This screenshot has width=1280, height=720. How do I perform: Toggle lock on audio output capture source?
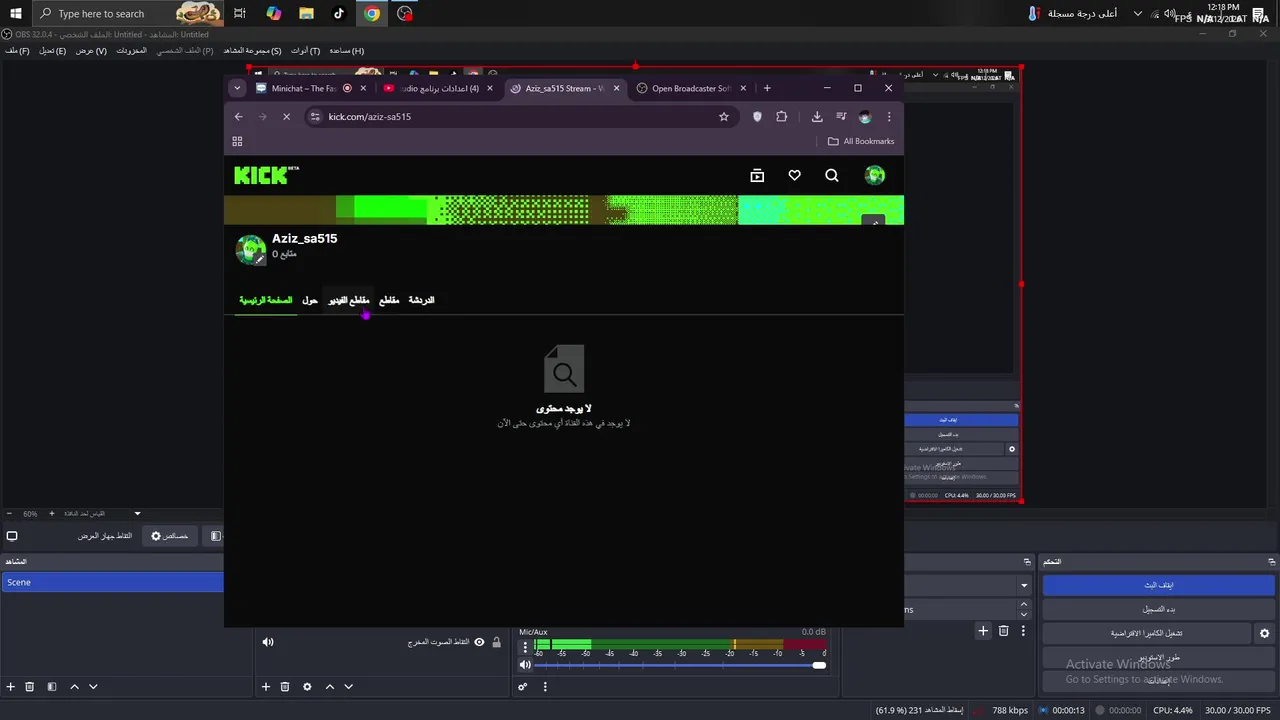tap(497, 642)
